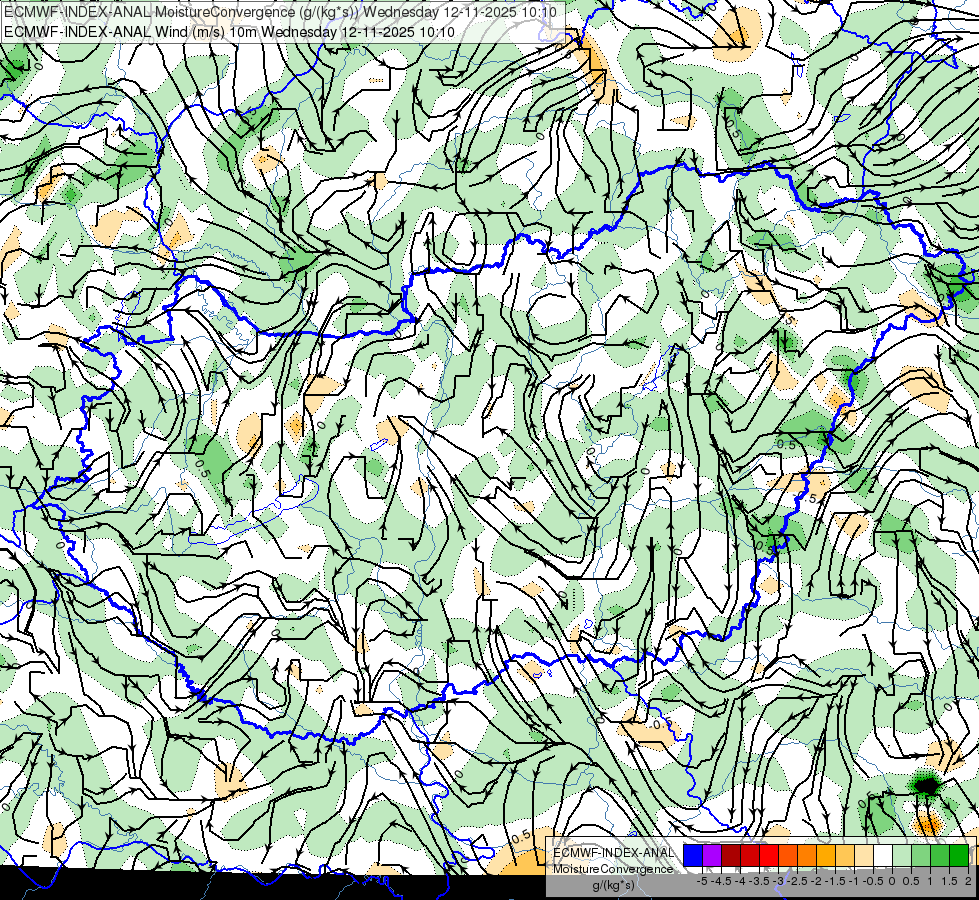This screenshot has height=900, width=979.
Task: Click the legend value 0
Action: pos(893,881)
